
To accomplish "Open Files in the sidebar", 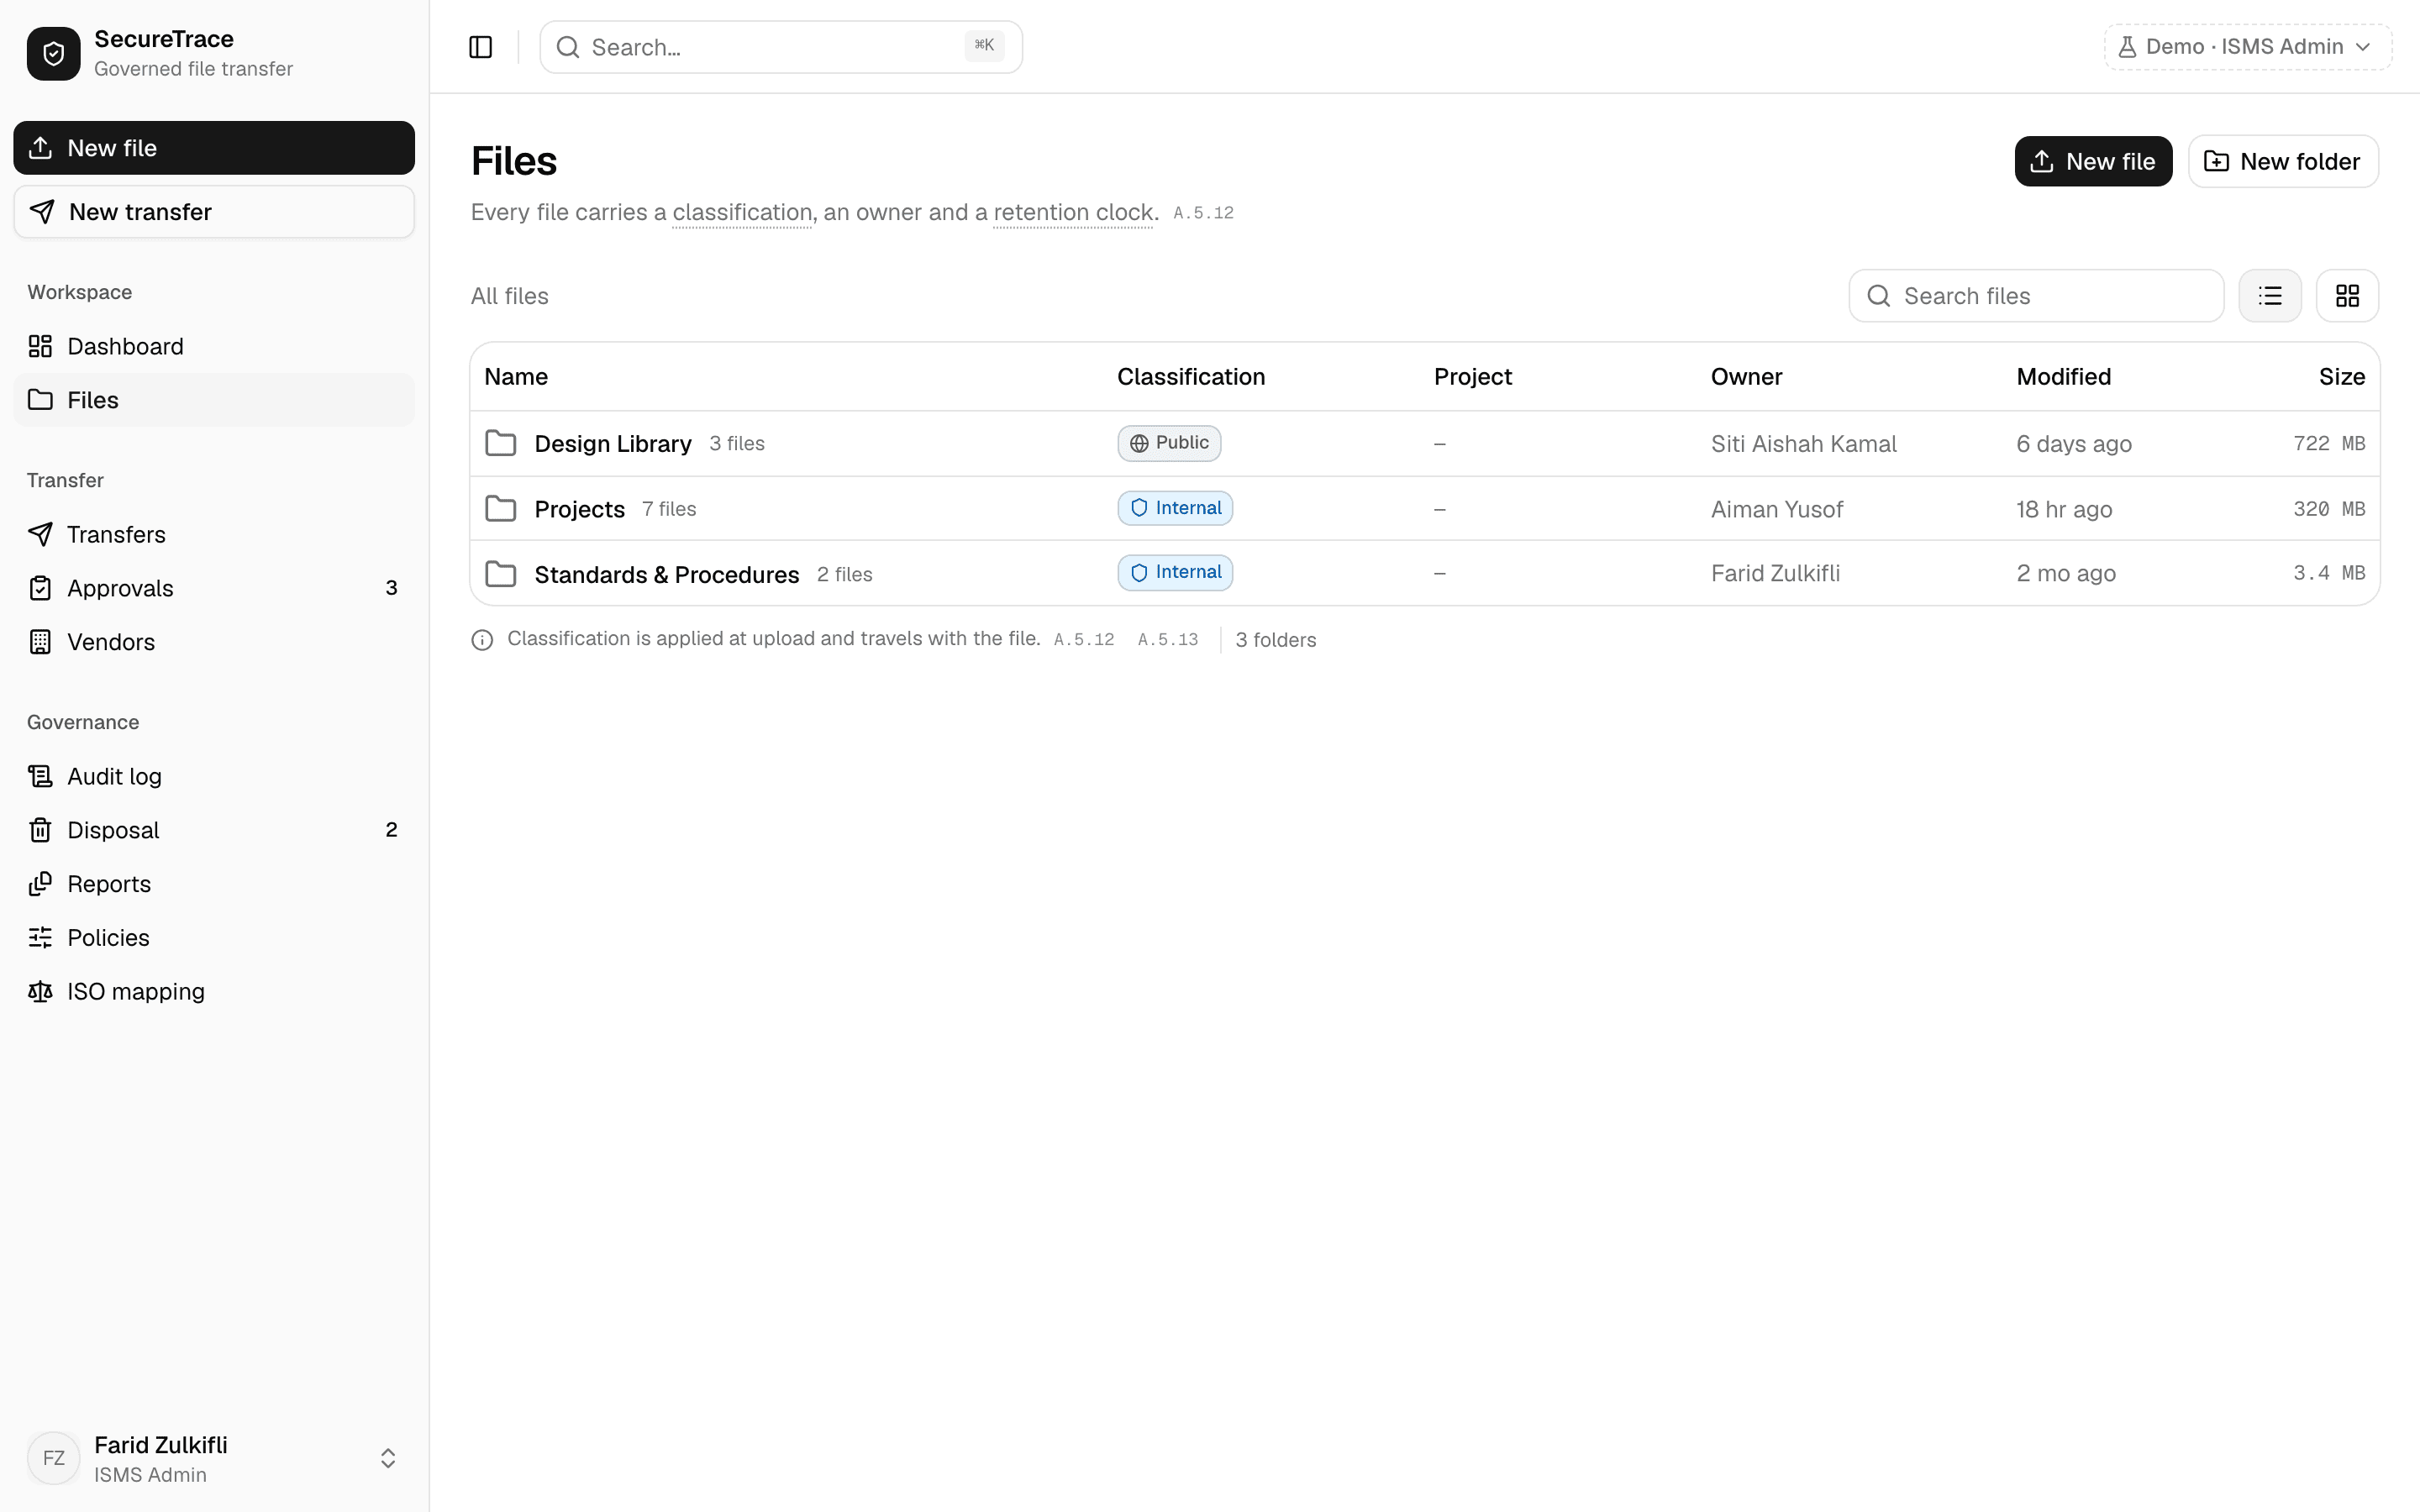I will 214,400.
